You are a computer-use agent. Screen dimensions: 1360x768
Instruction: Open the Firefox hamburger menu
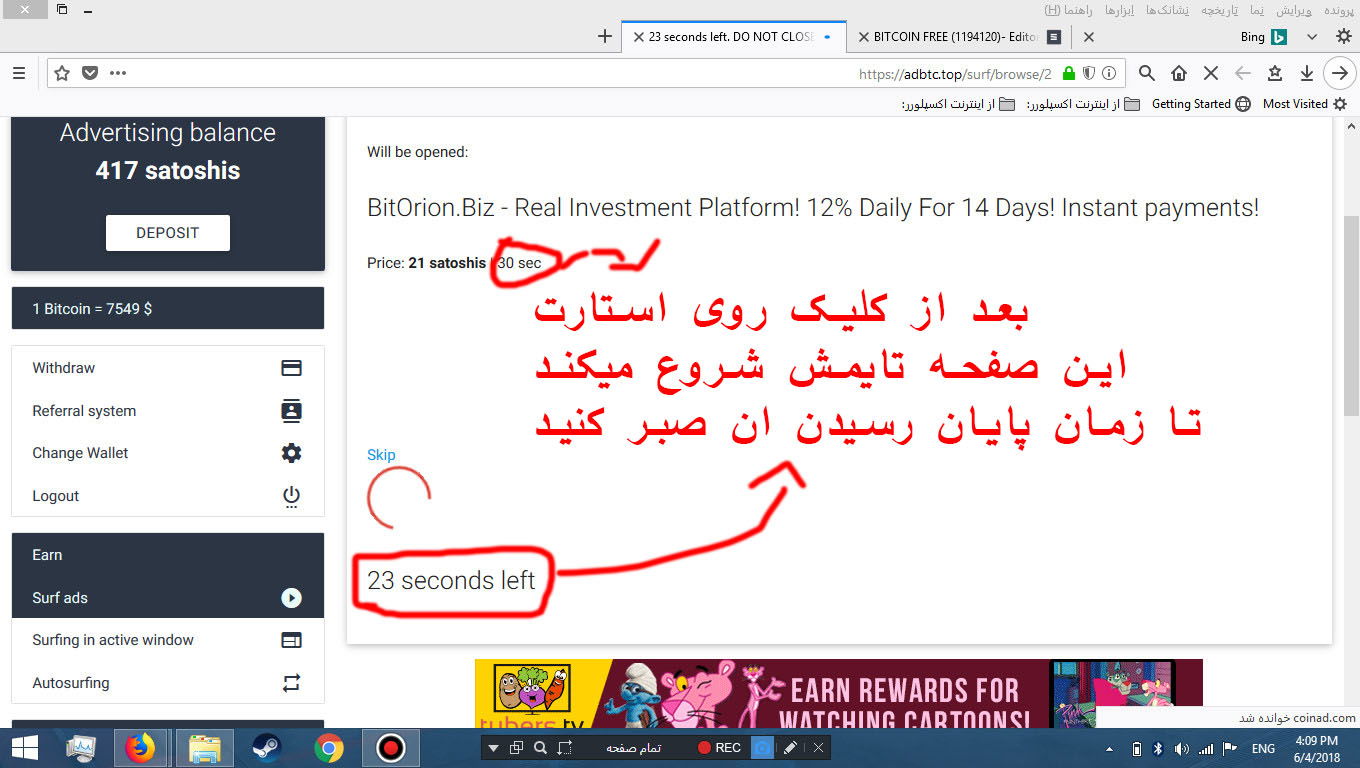point(19,73)
